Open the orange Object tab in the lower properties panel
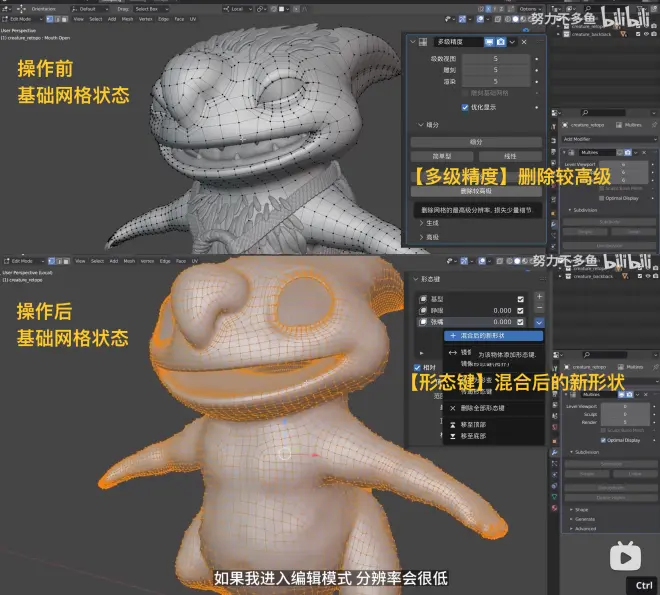The height and width of the screenshot is (595, 660). point(555,441)
